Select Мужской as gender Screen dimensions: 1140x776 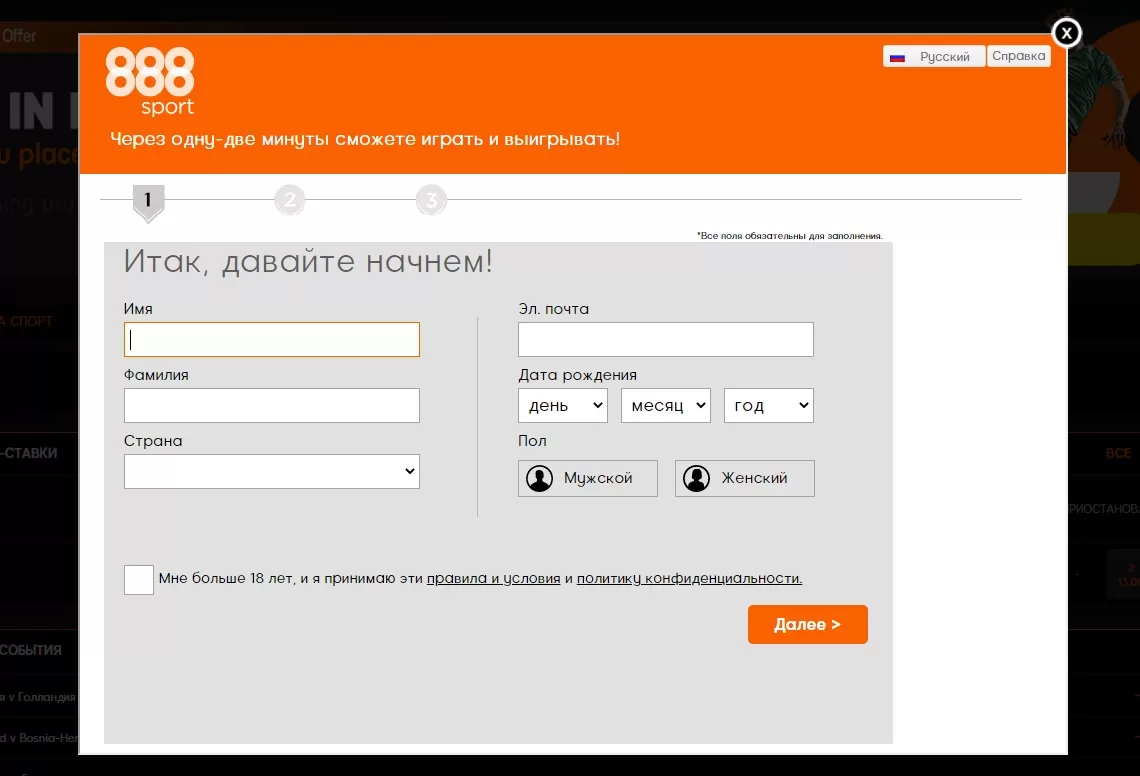click(587, 478)
